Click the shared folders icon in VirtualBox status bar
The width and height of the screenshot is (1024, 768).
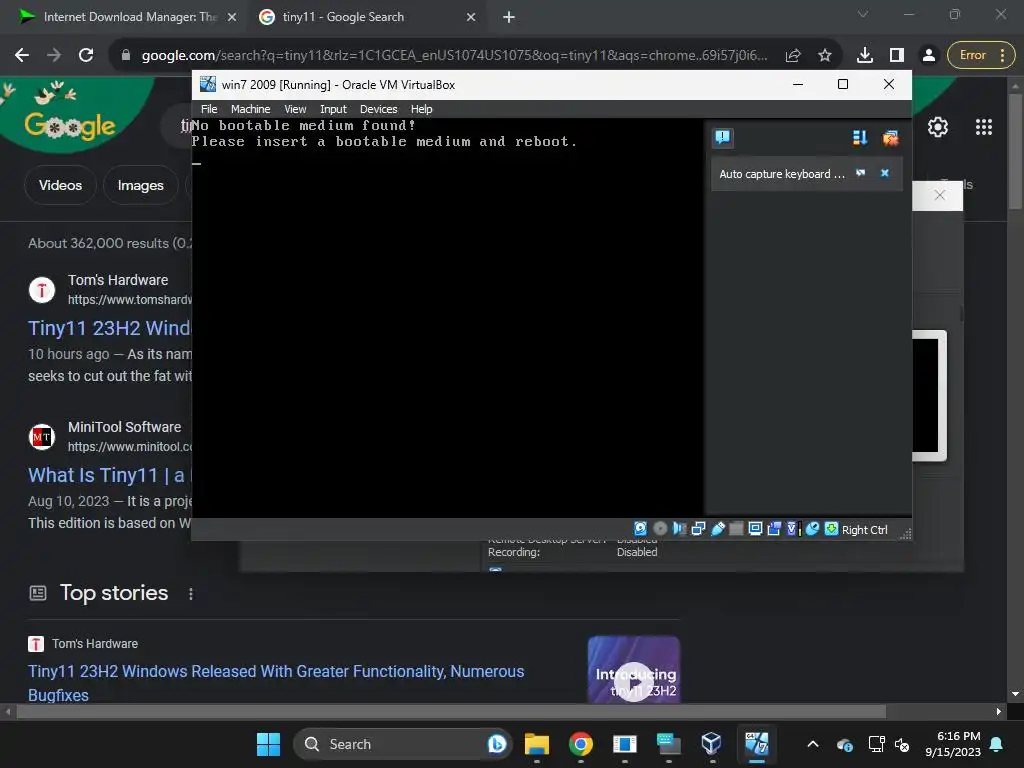[736, 528]
